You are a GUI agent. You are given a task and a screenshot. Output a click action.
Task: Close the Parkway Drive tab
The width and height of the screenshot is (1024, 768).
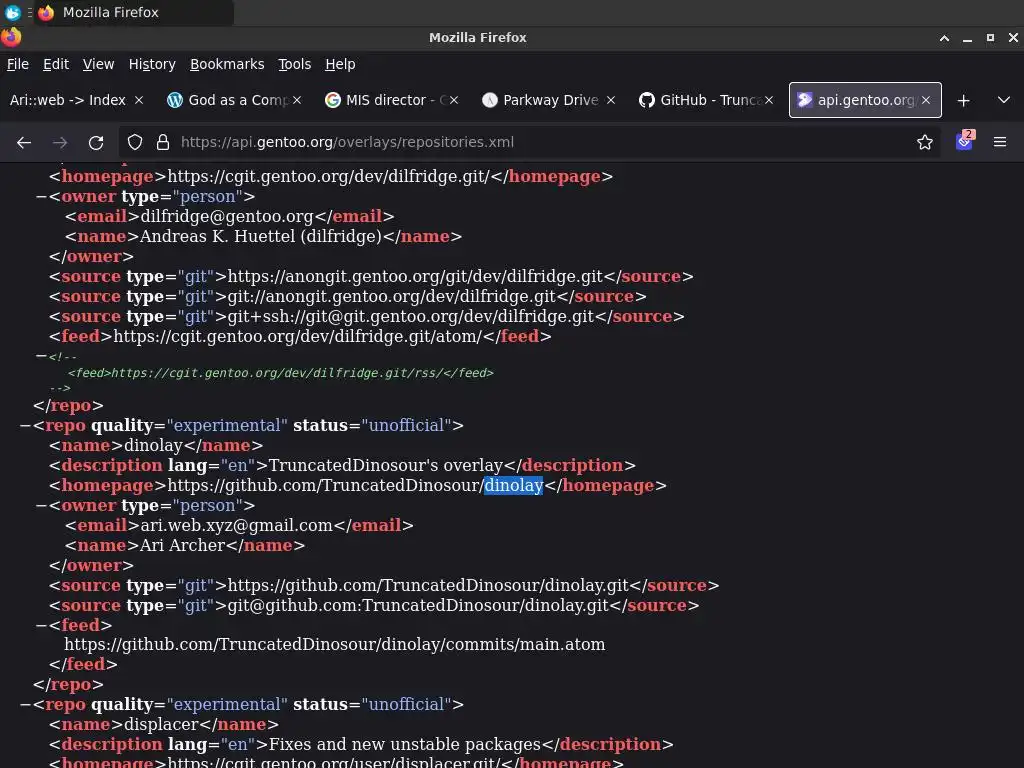click(611, 100)
